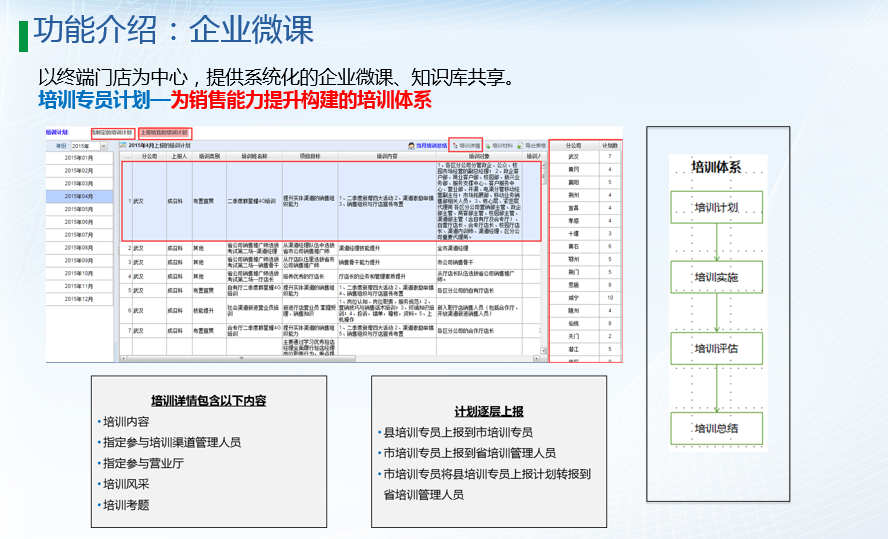Click the 培训内容 column header

pyautogui.click(x=387, y=156)
